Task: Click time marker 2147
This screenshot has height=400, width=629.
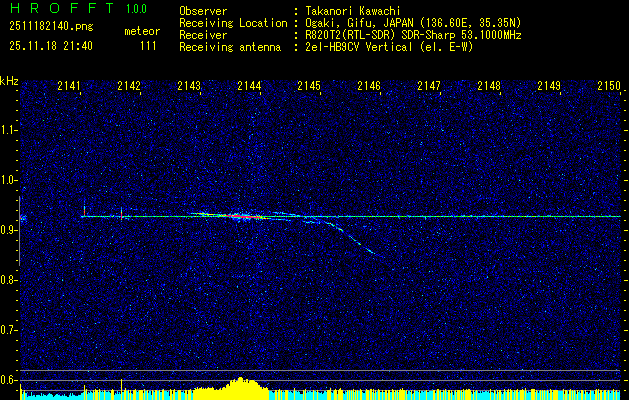Action: [x=429, y=86]
